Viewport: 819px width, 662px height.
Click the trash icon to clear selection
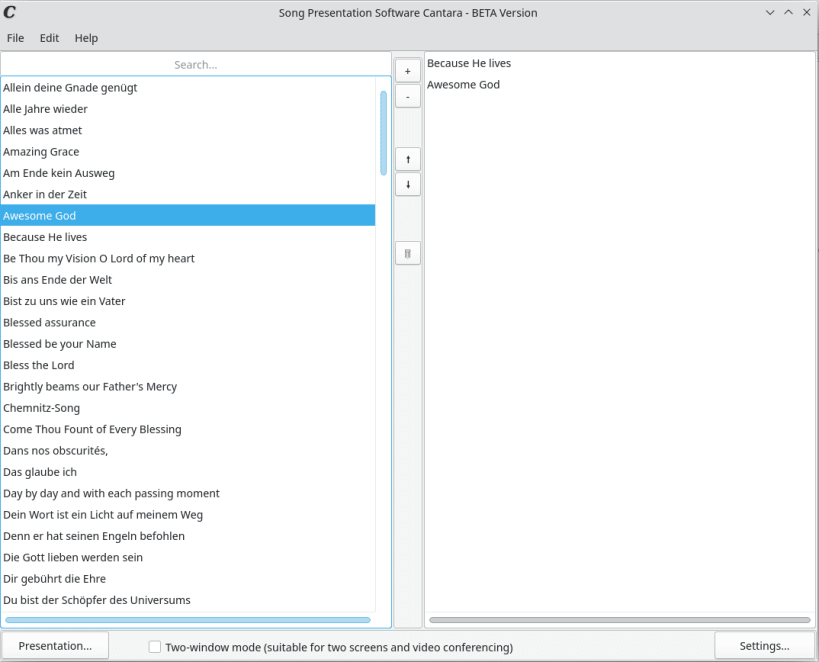[408, 254]
